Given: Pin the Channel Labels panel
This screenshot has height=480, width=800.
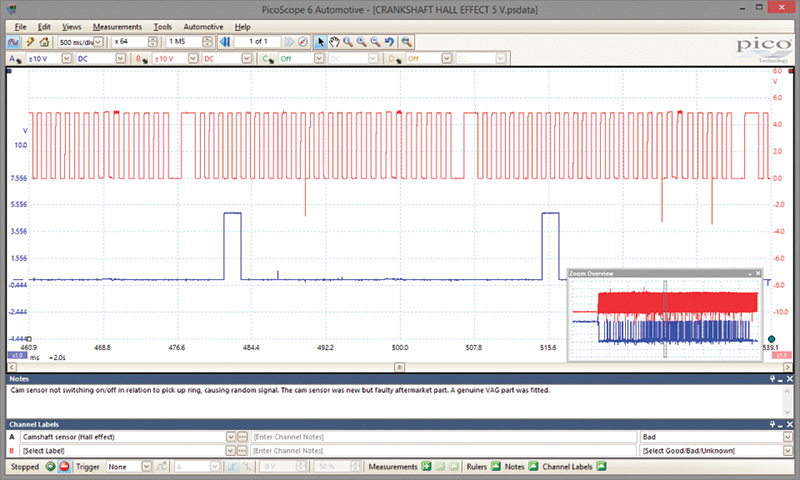Looking at the screenshot, I should [x=772, y=424].
